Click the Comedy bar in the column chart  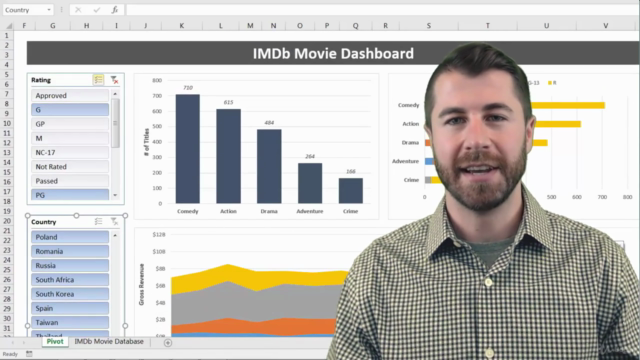188,149
